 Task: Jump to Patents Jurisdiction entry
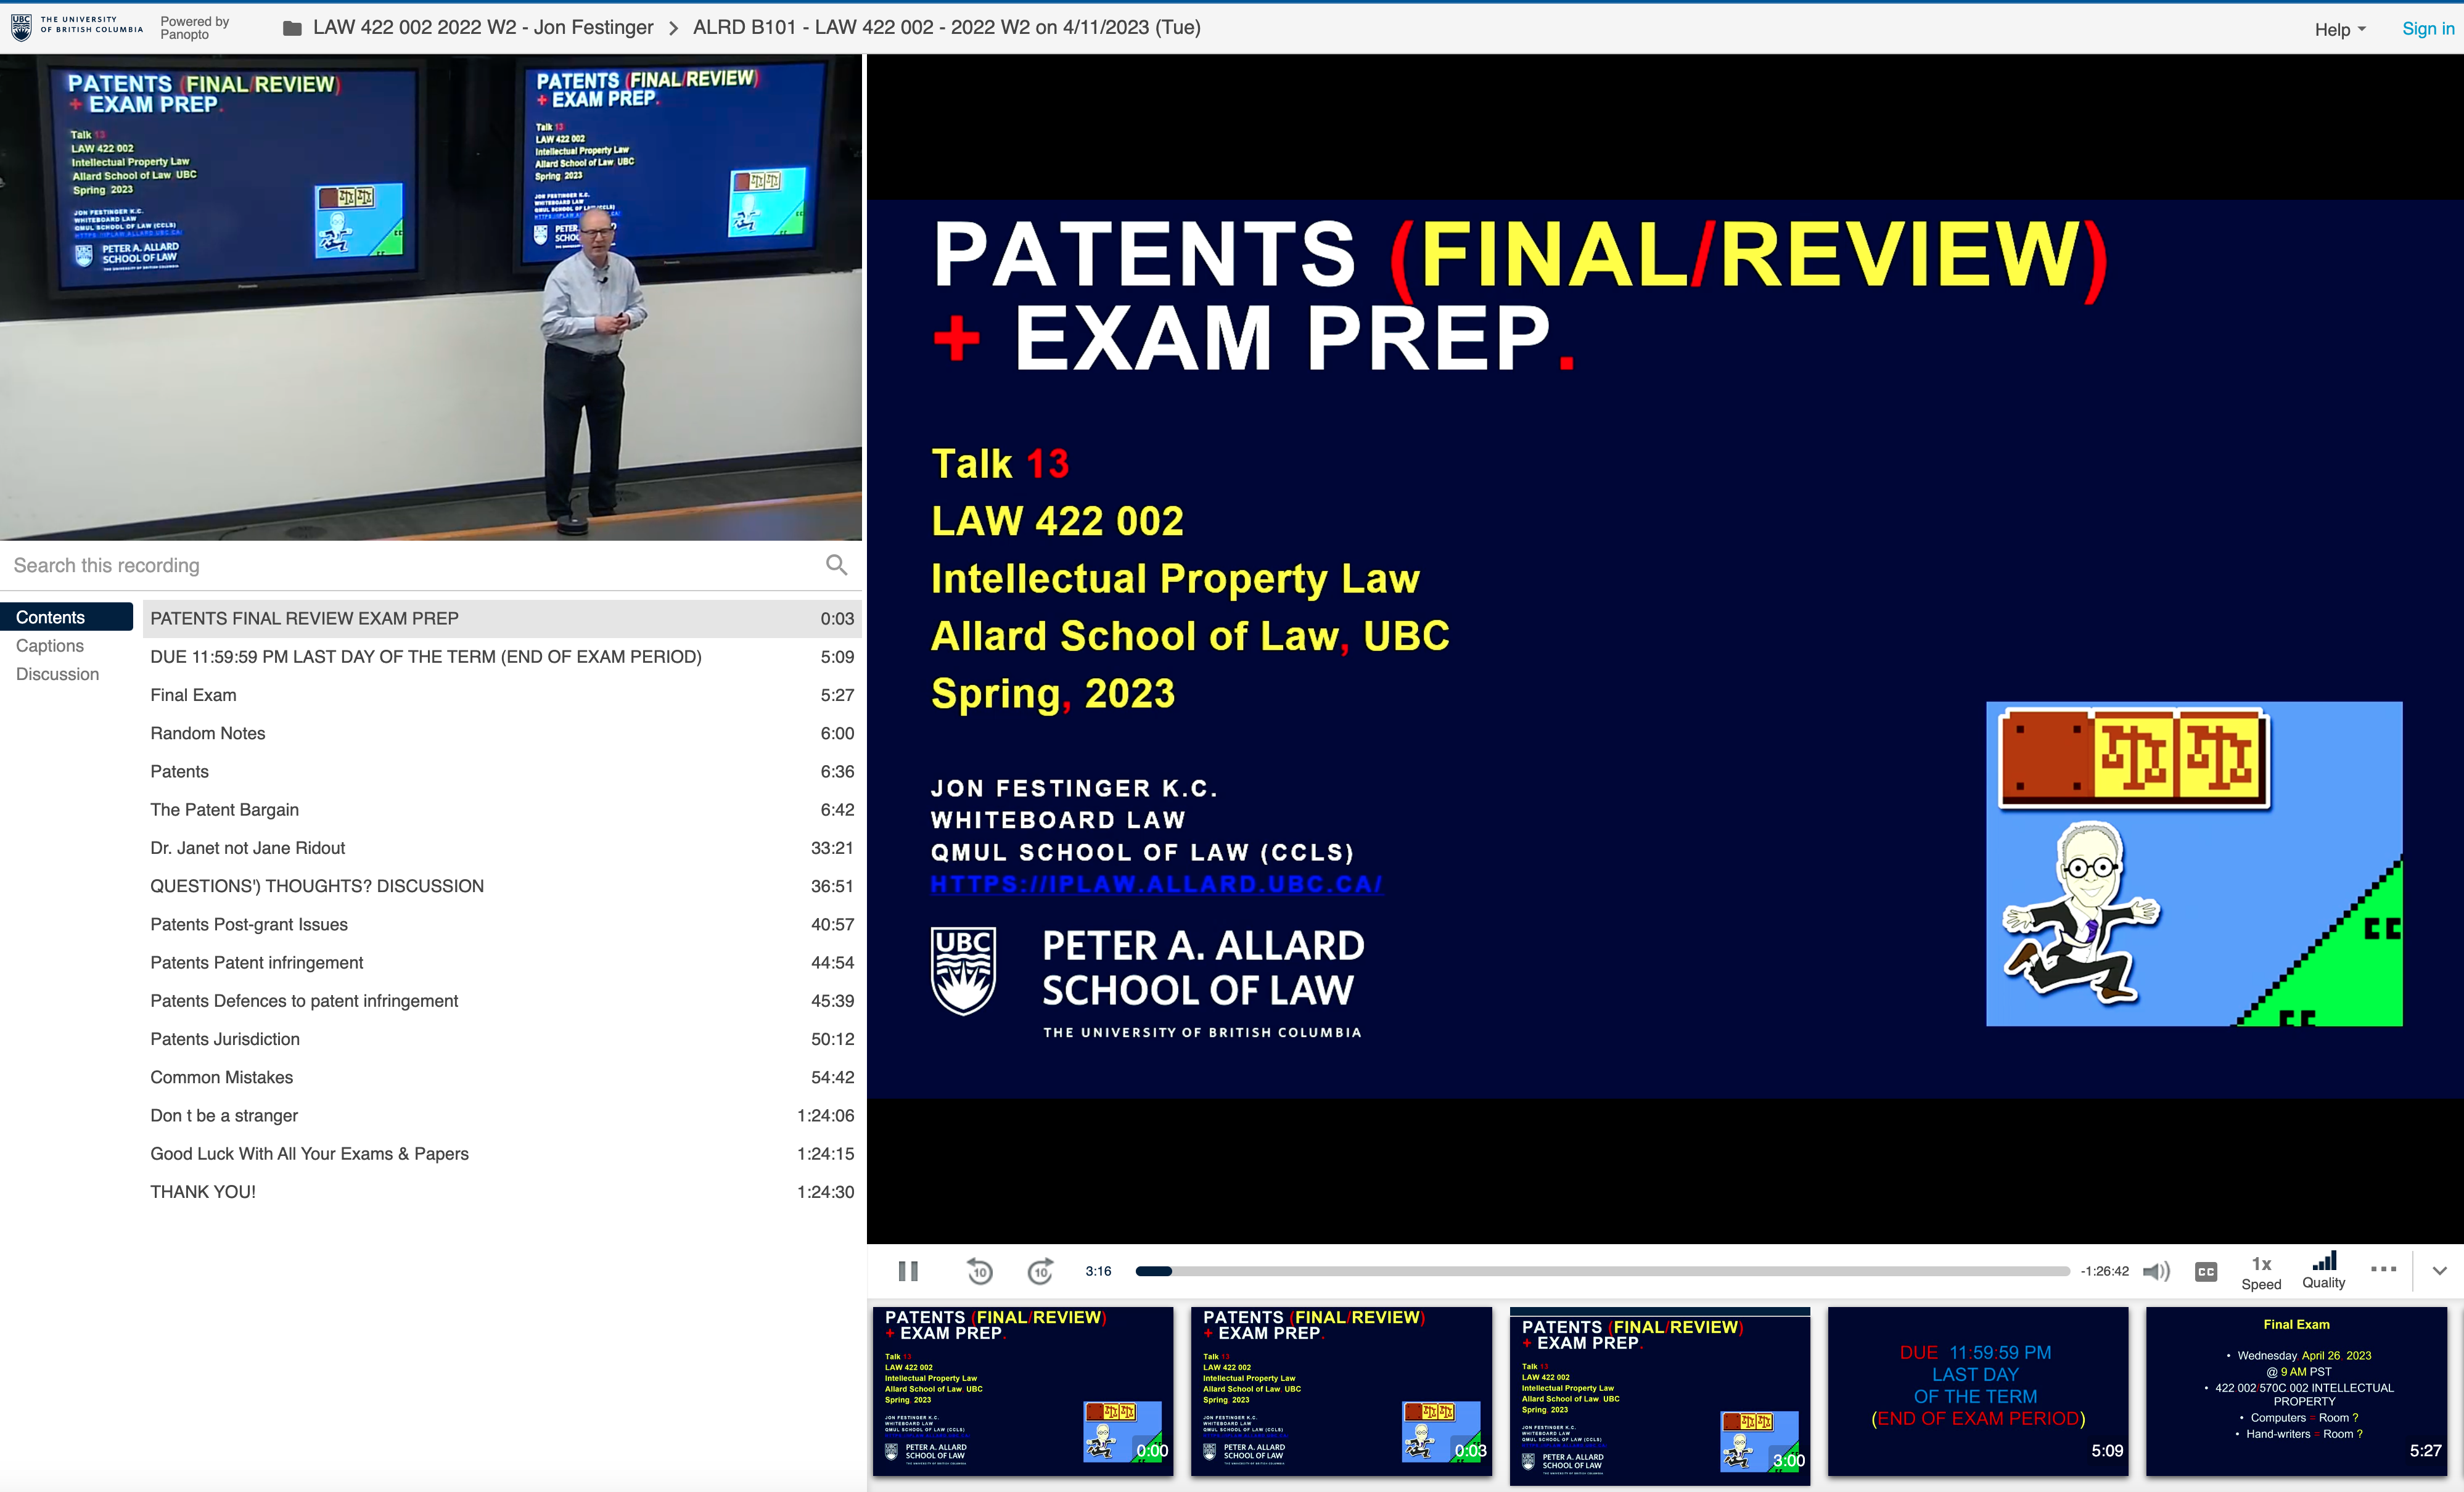click(x=502, y=1039)
